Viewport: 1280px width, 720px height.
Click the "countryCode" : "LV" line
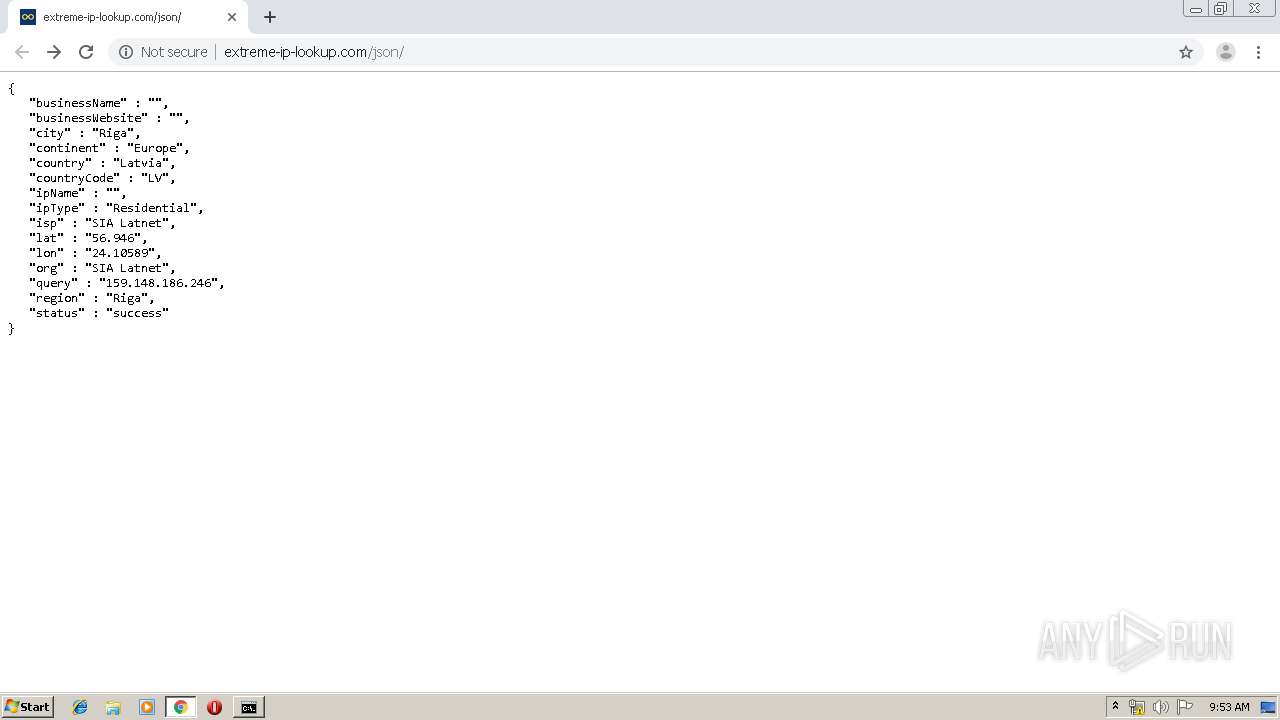102,178
